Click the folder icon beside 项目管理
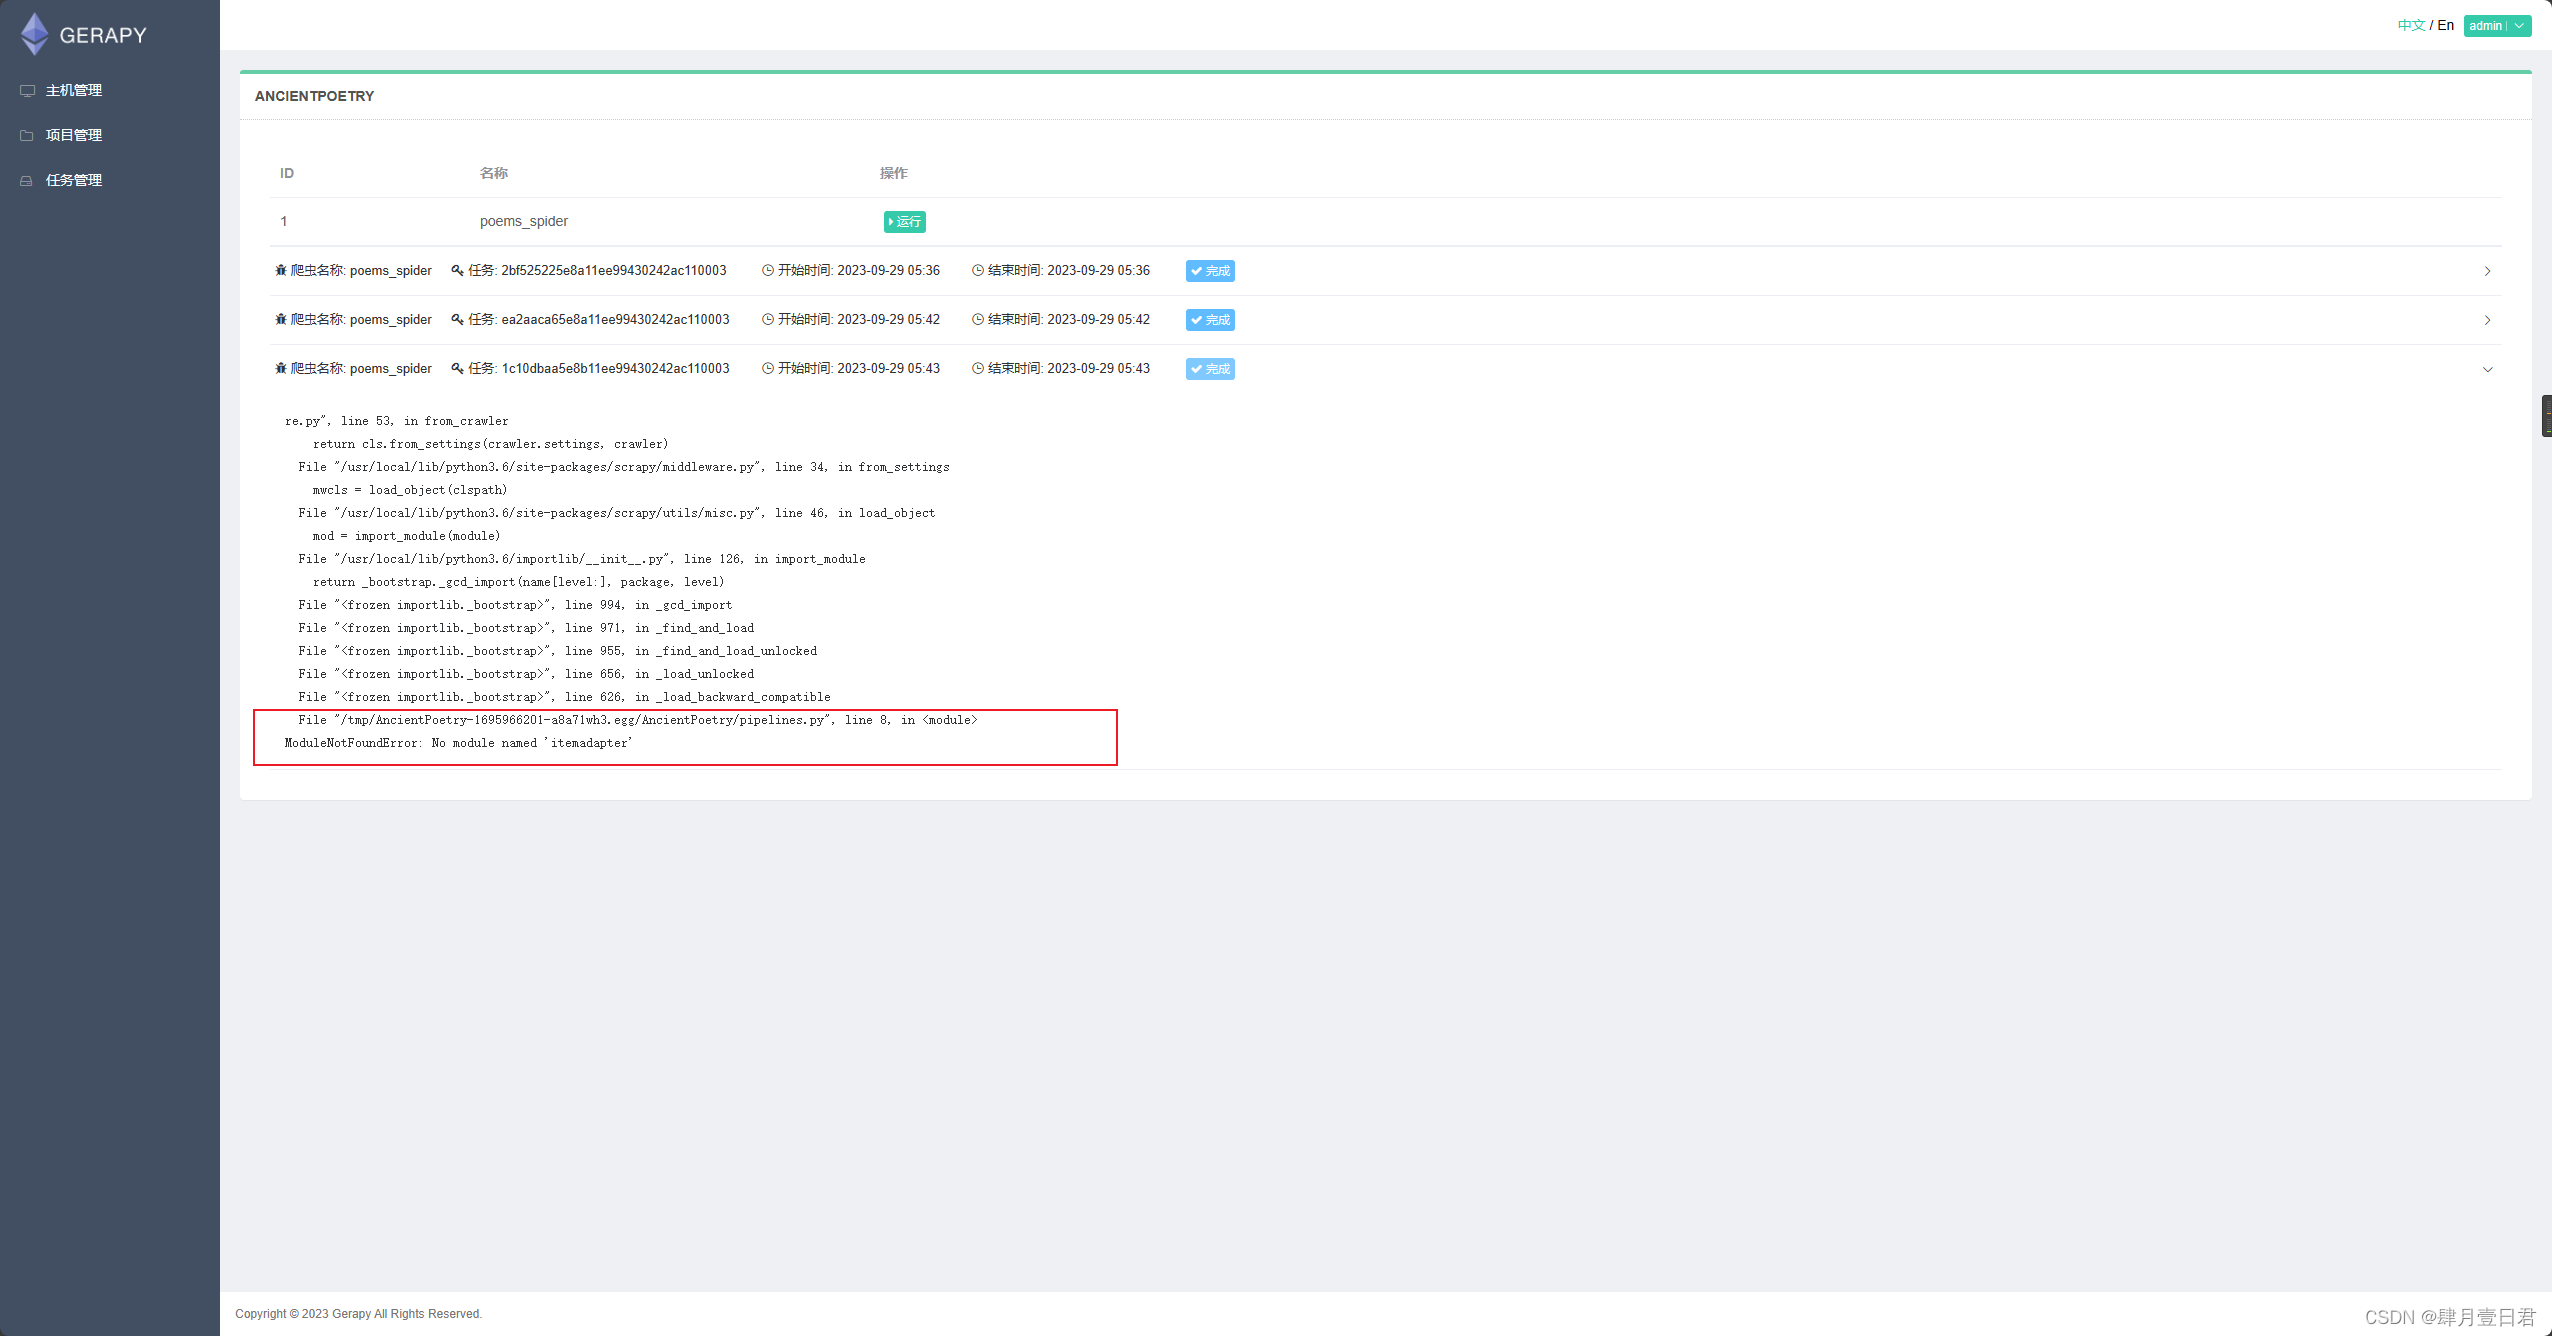The width and height of the screenshot is (2552, 1336). click(27, 135)
